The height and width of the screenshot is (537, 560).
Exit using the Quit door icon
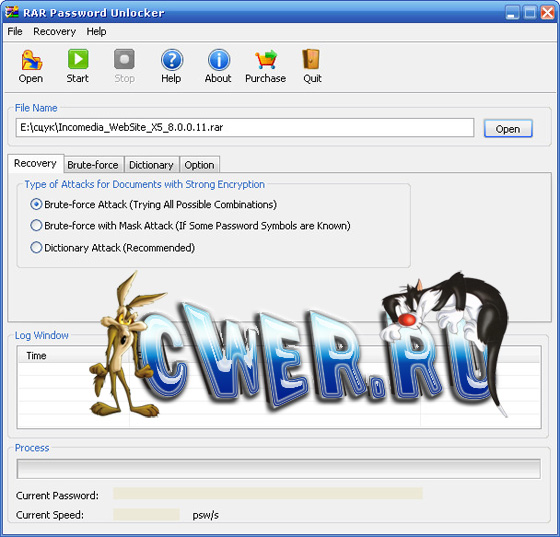[x=311, y=59]
